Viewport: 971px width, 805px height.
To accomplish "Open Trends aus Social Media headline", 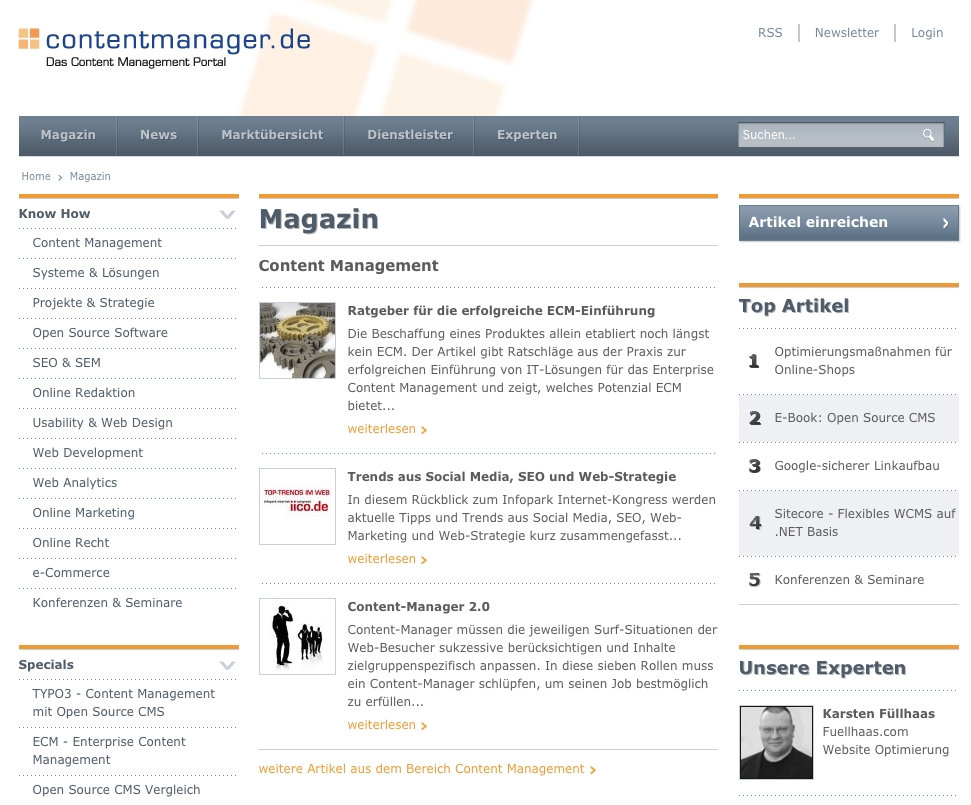I will (x=512, y=477).
